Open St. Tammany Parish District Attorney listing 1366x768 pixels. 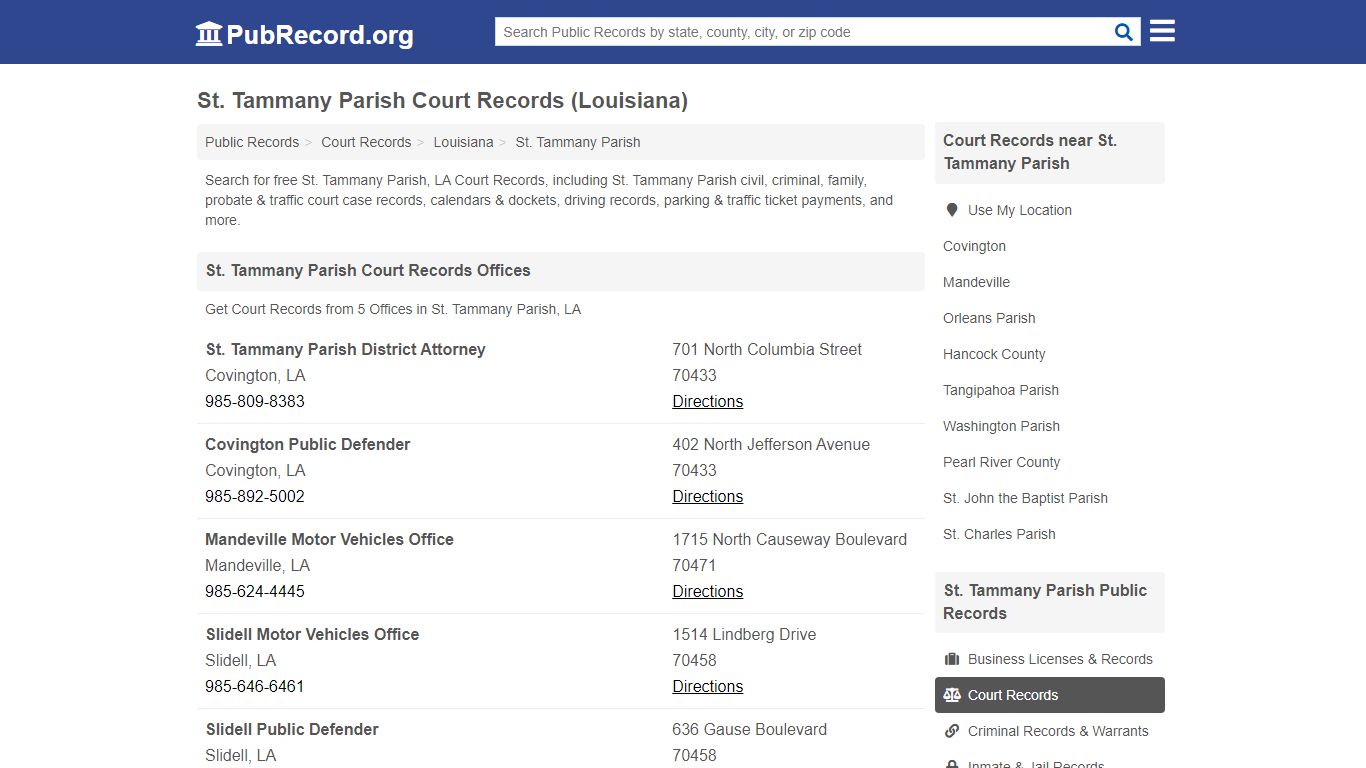(346, 349)
